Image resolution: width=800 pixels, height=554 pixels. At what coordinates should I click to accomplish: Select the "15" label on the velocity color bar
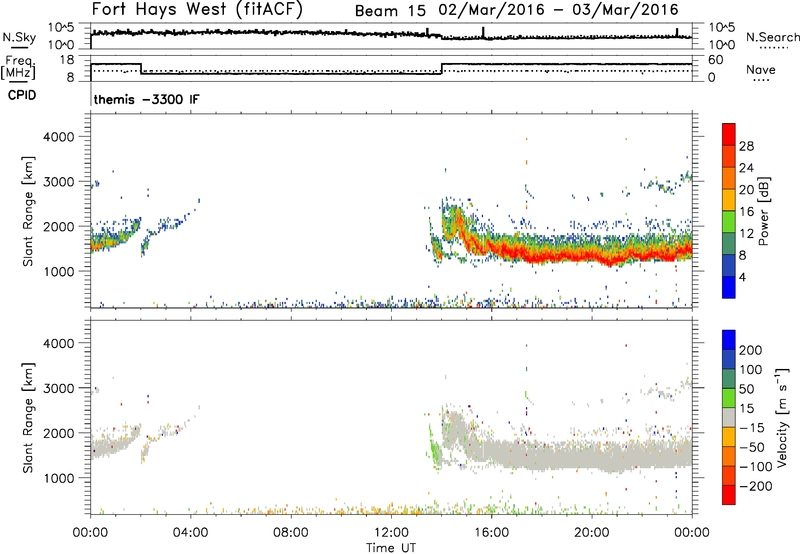[746, 409]
